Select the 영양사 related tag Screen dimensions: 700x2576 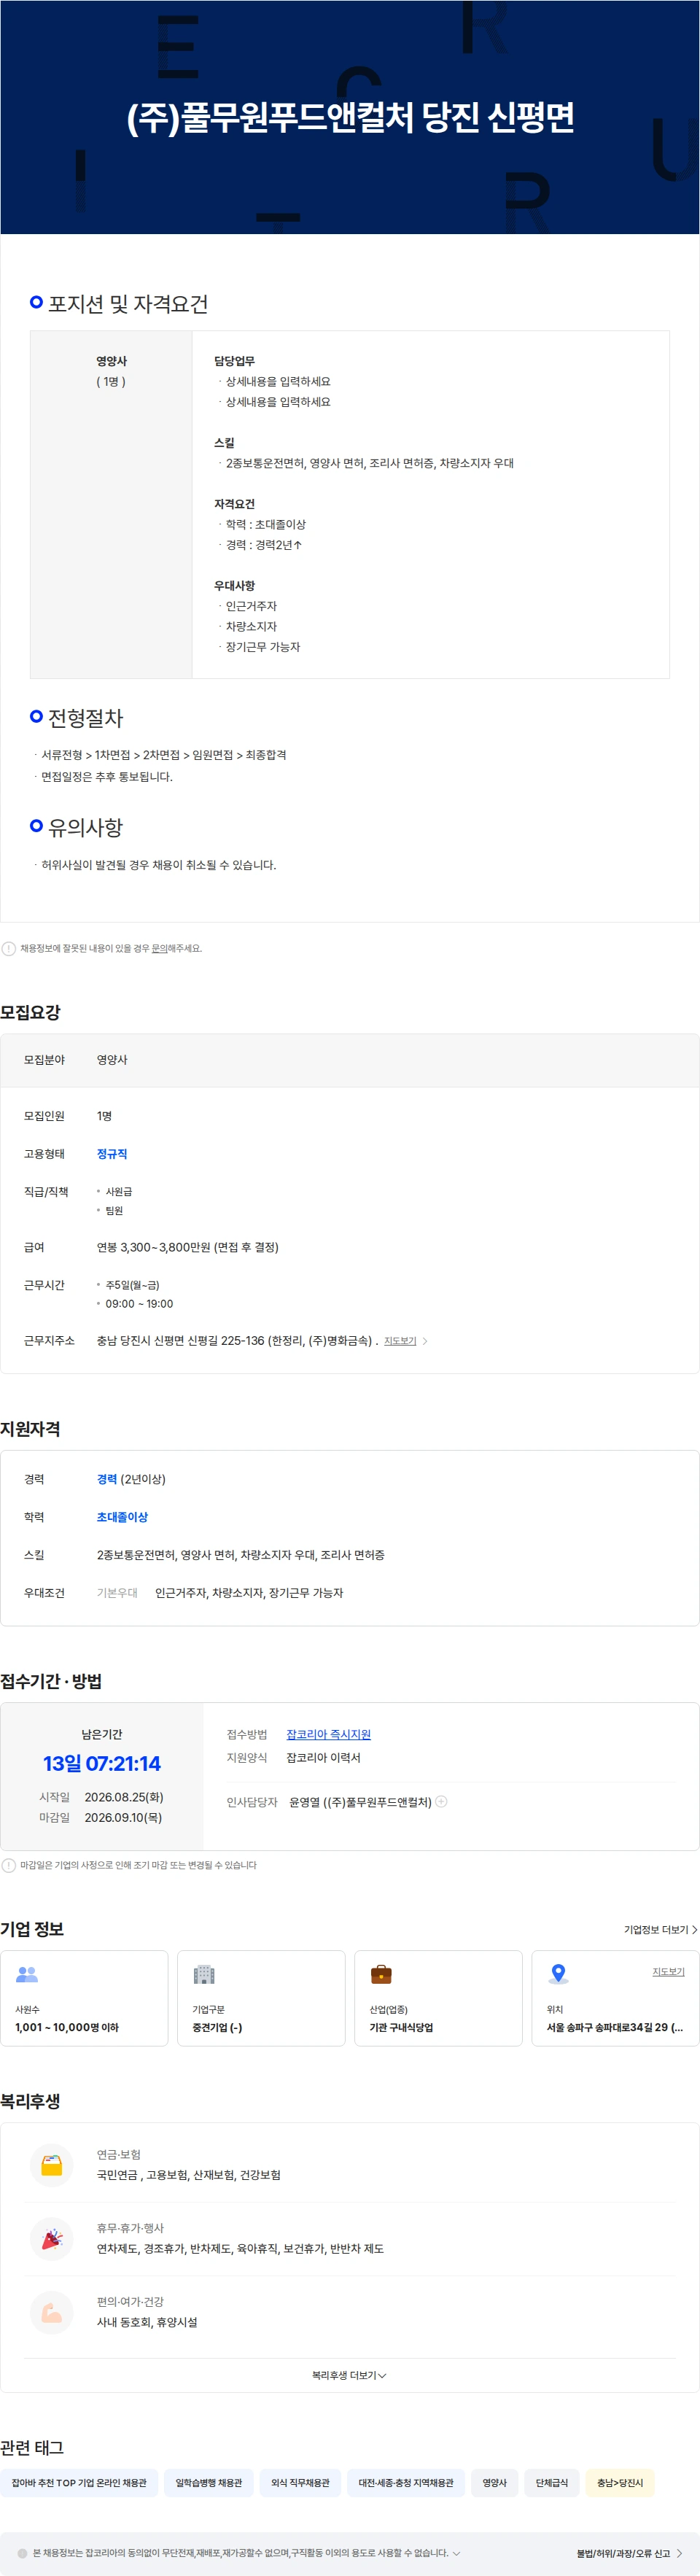coord(494,2482)
